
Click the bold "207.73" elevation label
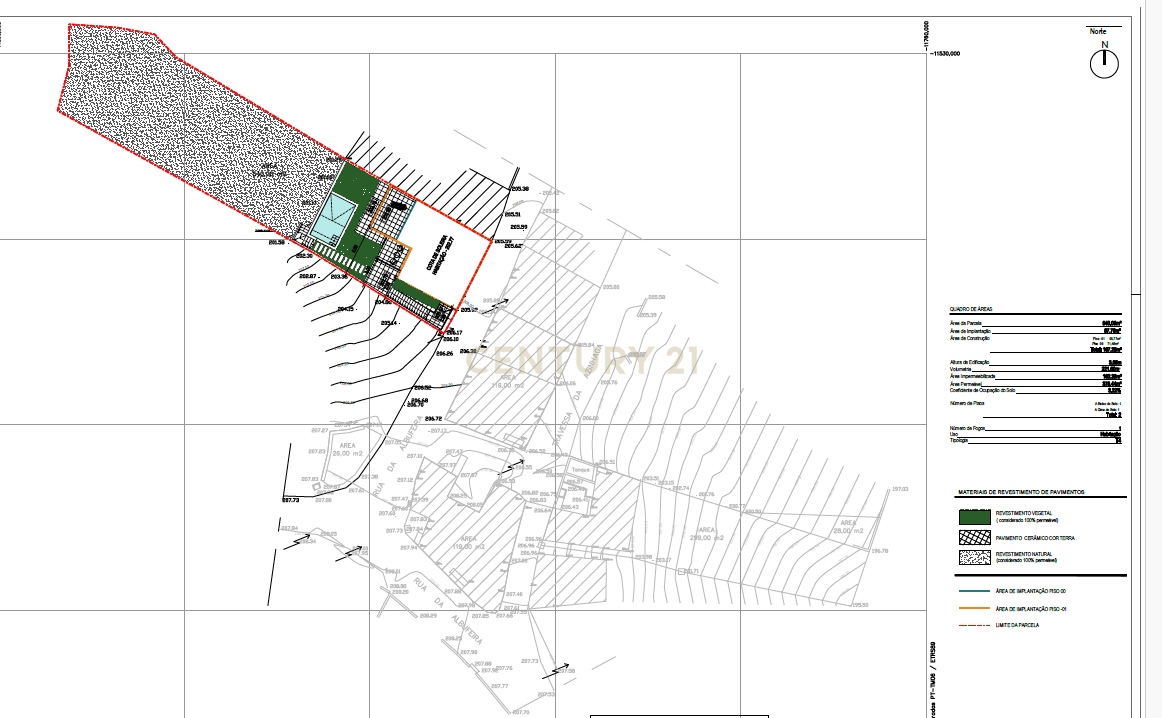pos(290,500)
